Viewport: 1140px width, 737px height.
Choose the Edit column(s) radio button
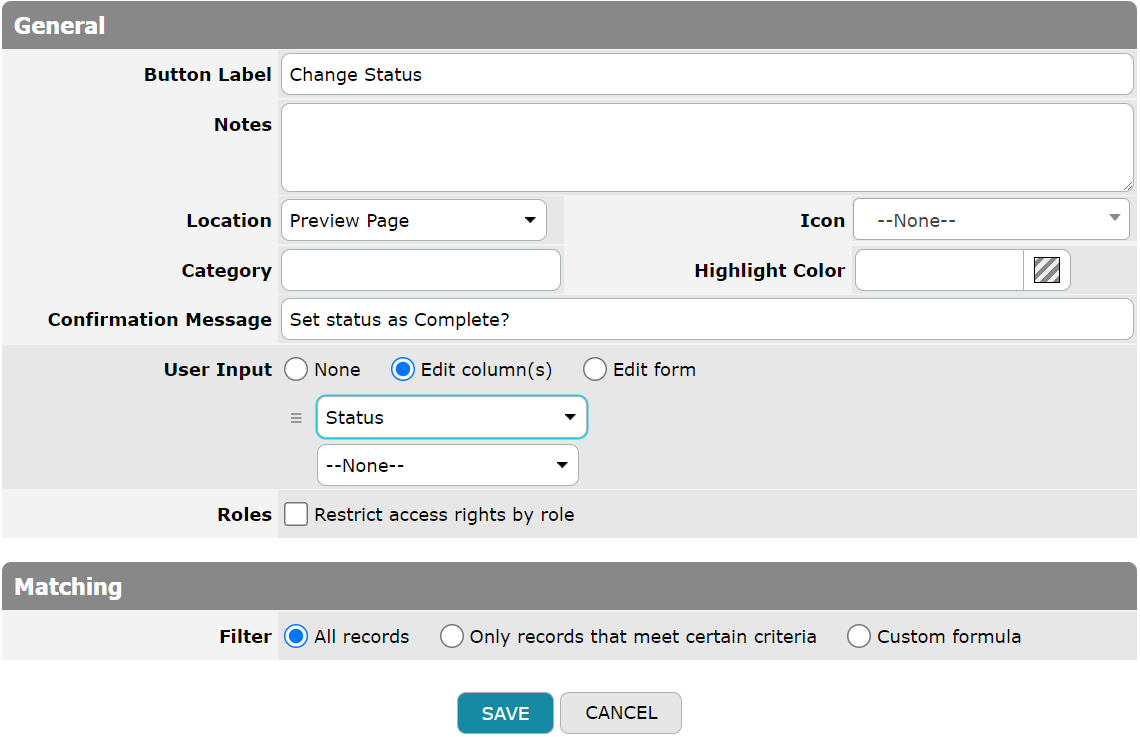coord(403,370)
